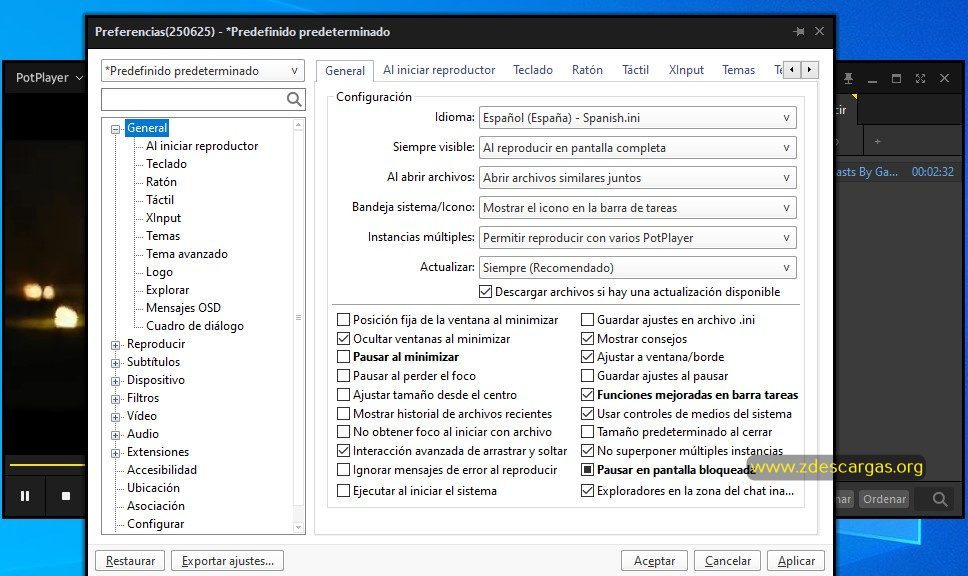Viewport: 968px width, 576px height.
Task: Close the Preferences dialog with X
Action: [819, 31]
